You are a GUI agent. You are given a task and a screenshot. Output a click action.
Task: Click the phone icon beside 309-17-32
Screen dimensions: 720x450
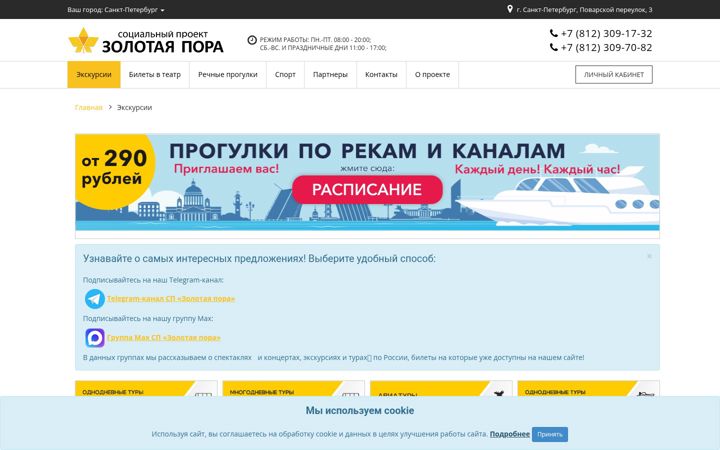coord(554,33)
